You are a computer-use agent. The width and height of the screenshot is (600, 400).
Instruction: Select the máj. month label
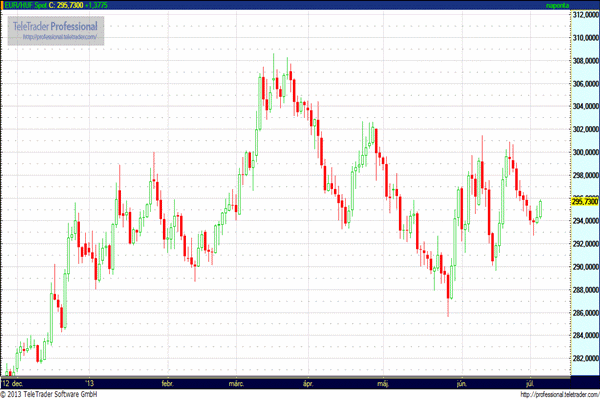tap(383, 382)
